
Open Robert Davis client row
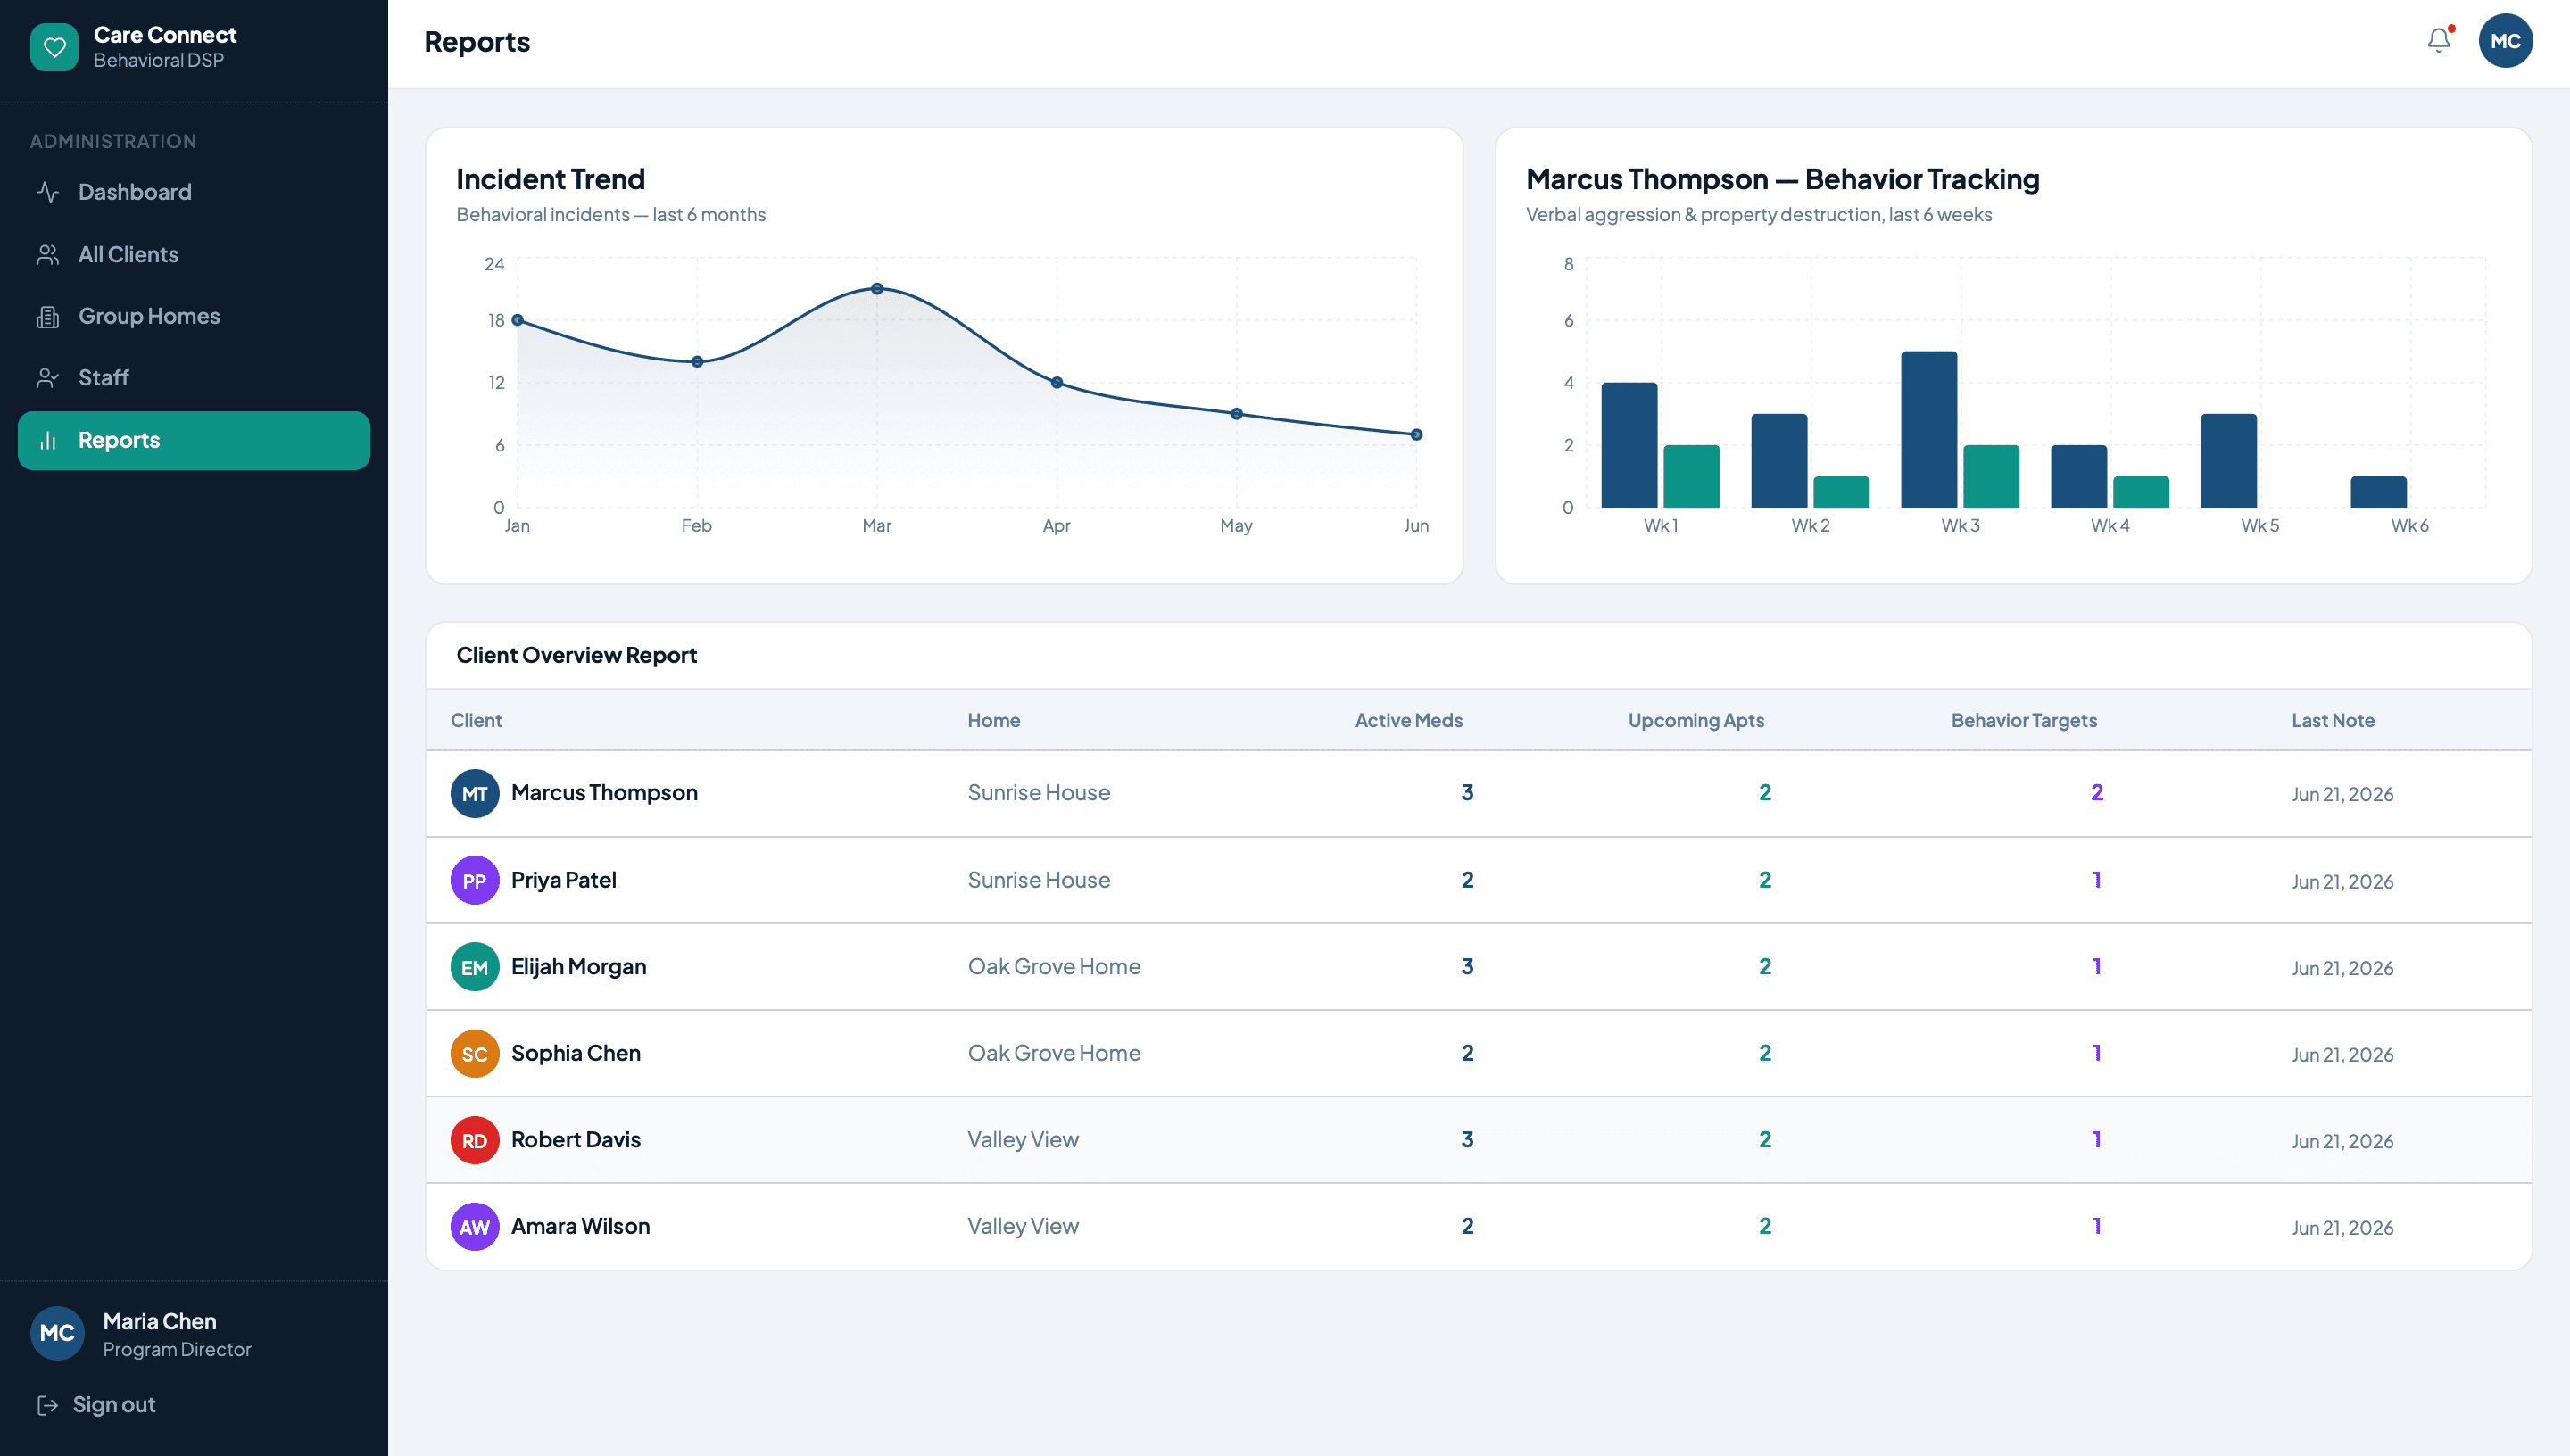pos(1478,1140)
